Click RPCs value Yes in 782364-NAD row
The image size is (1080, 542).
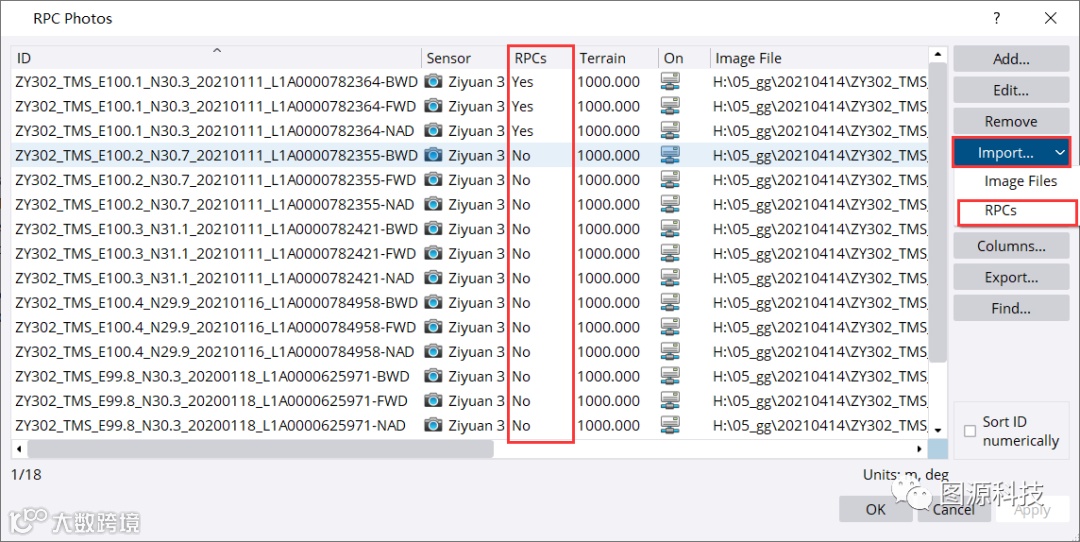coord(522,131)
